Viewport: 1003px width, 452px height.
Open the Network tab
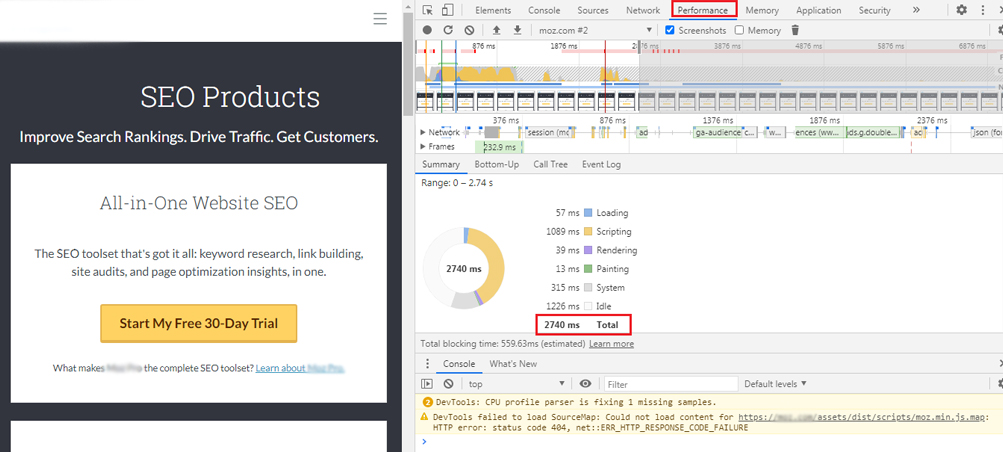(643, 10)
